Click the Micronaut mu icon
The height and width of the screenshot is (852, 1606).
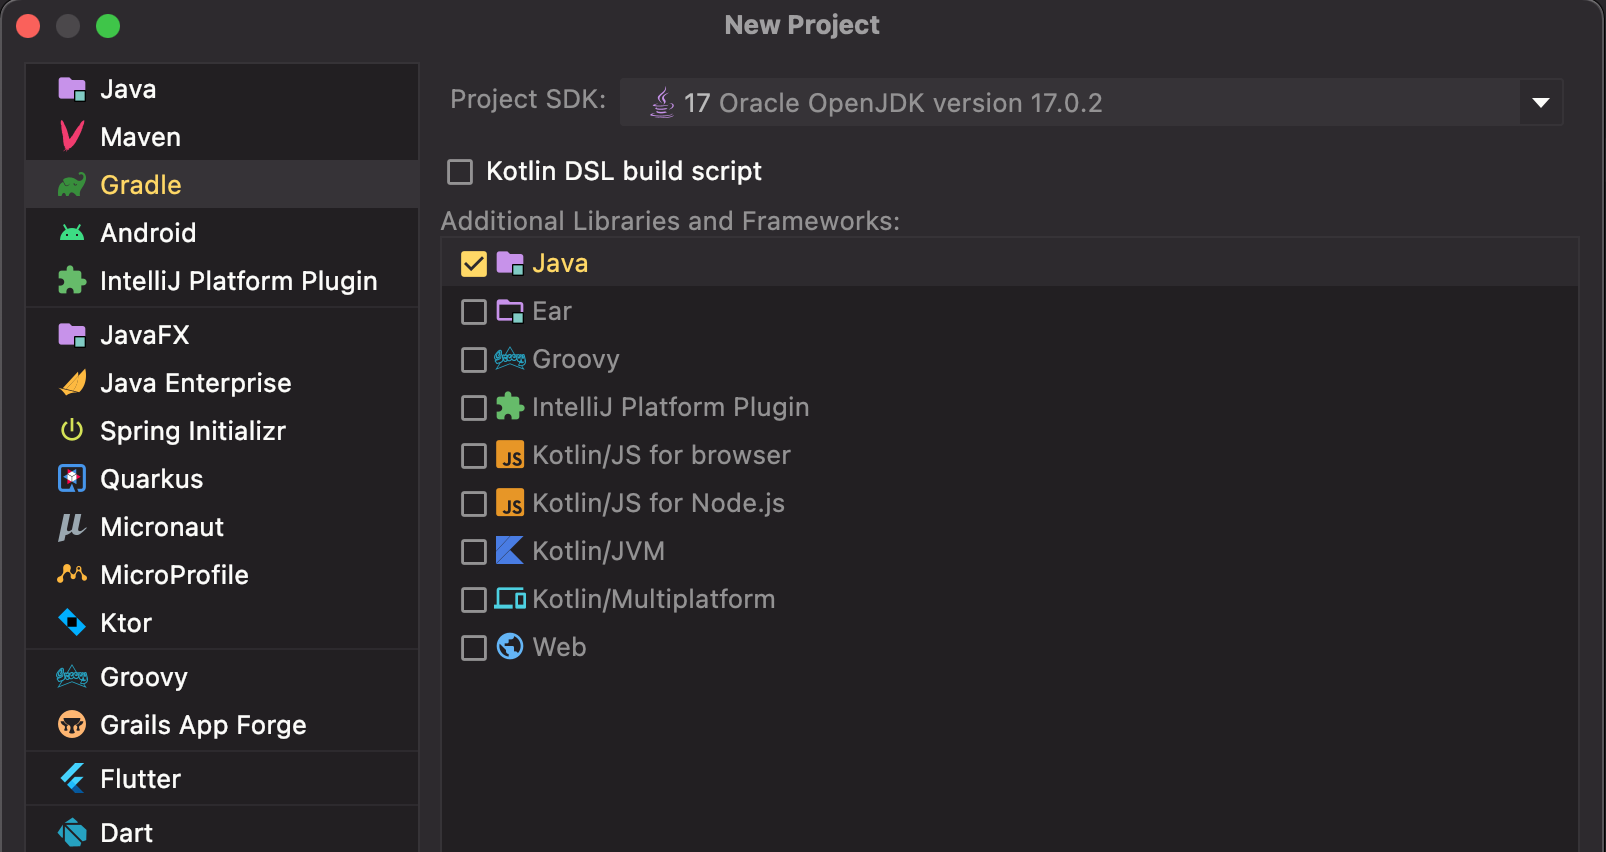[x=72, y=526]
